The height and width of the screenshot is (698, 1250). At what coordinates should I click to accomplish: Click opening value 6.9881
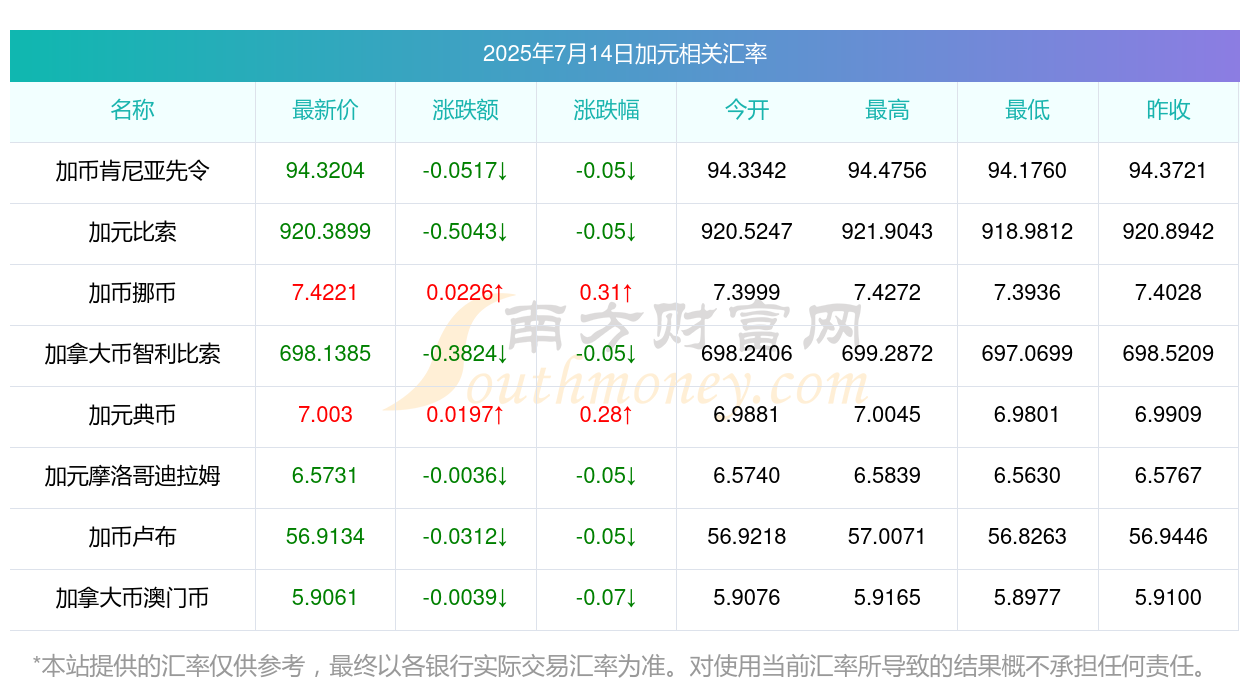(x=747, y=415)
